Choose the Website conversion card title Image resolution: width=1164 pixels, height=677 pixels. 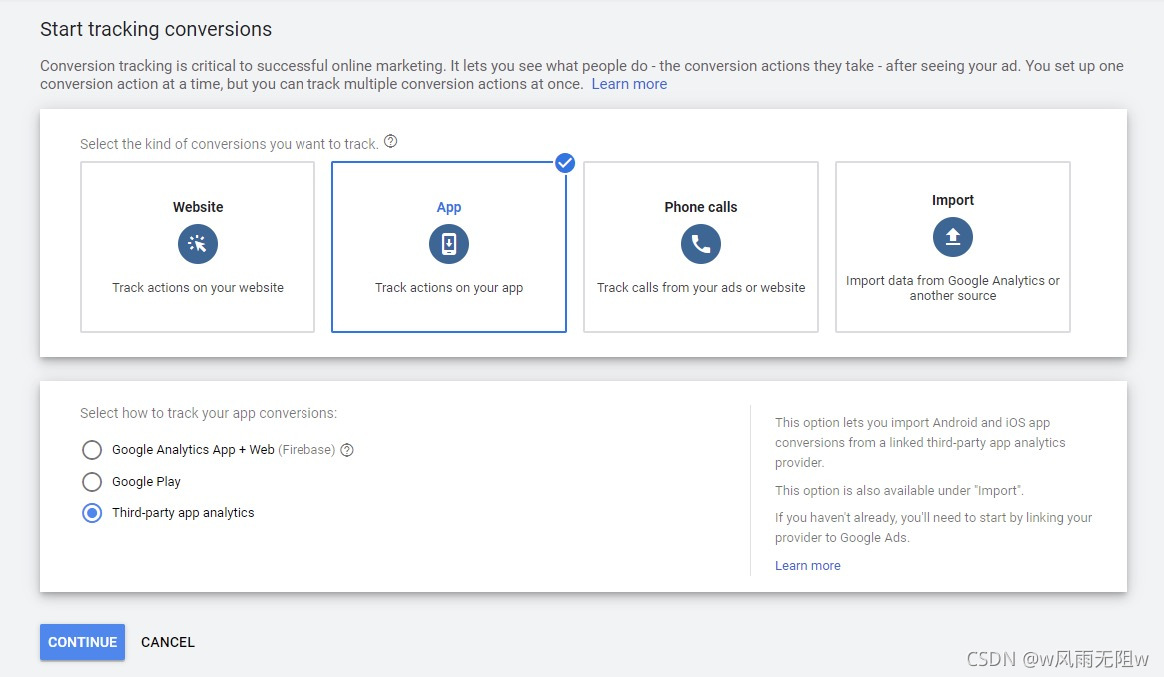click(x=198, y=207)
